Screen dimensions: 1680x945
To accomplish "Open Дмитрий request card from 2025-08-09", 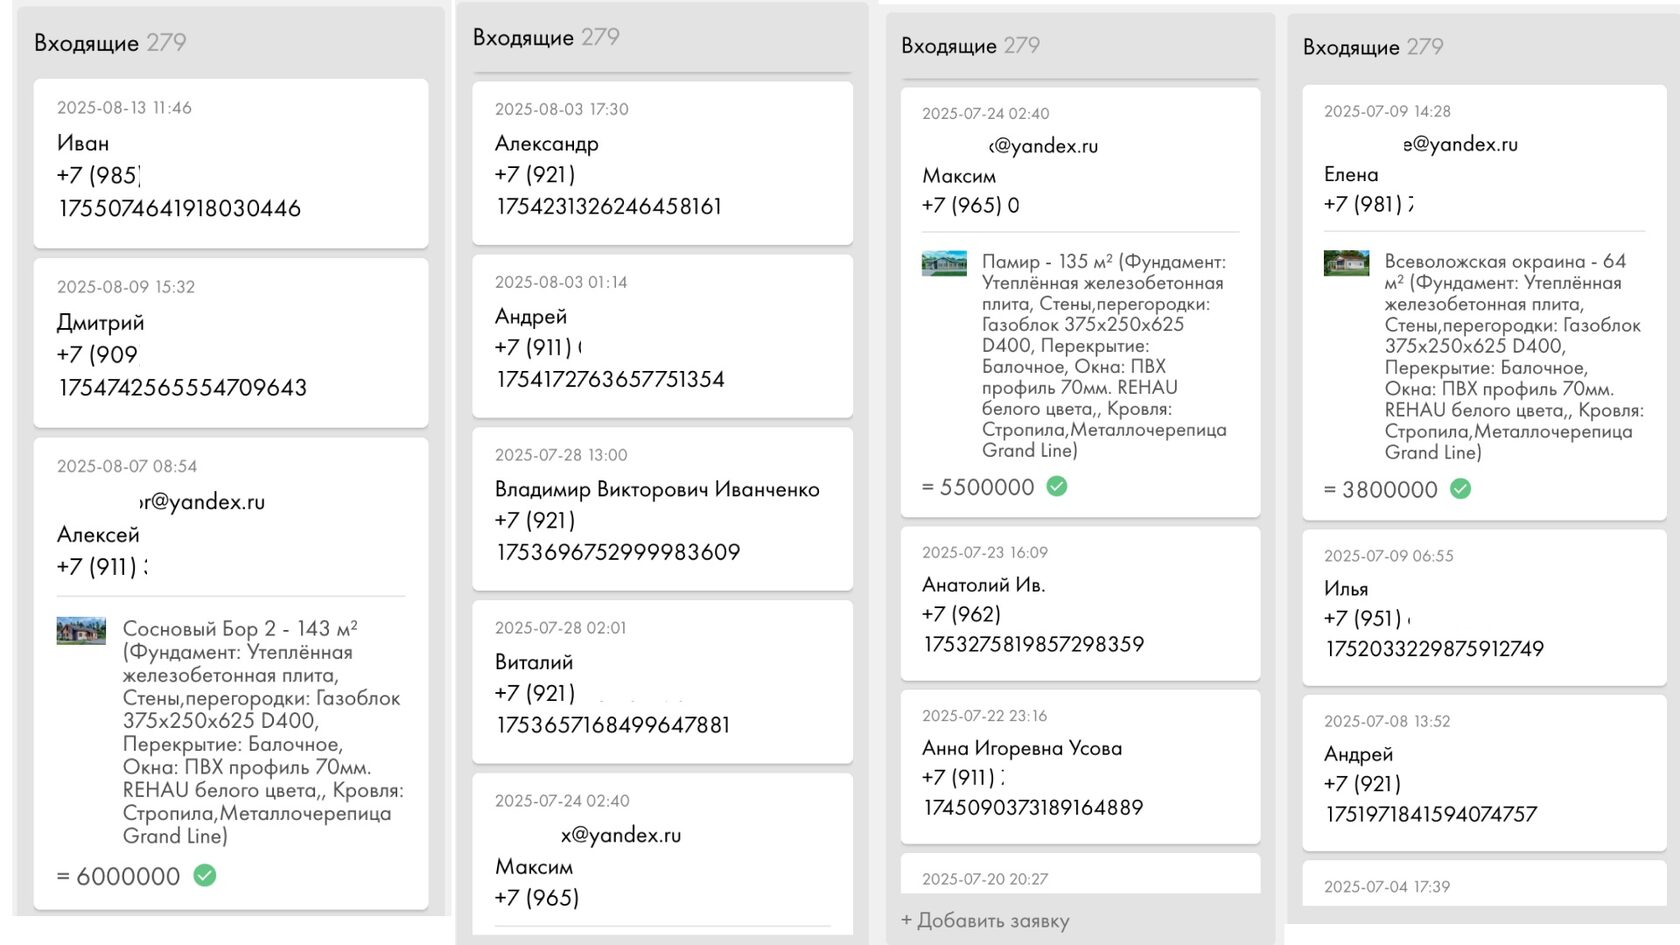I will 231,342.
